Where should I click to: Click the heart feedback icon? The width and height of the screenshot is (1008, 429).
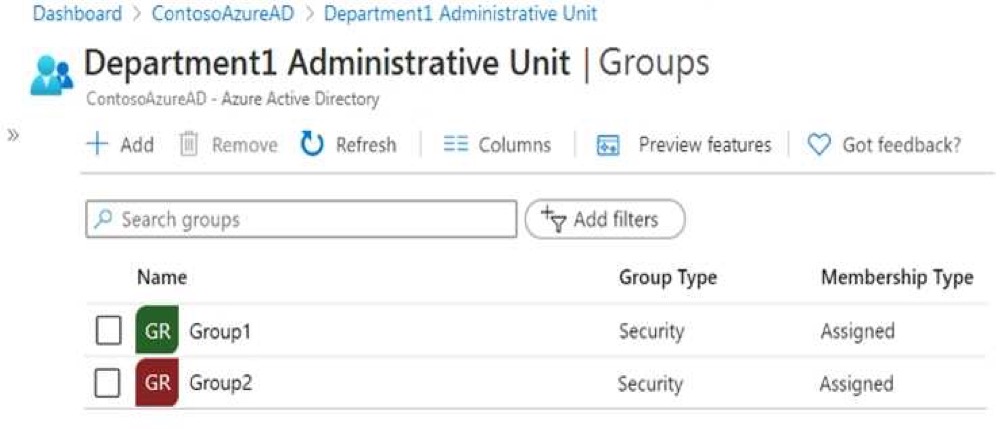(x=819, y=145)
